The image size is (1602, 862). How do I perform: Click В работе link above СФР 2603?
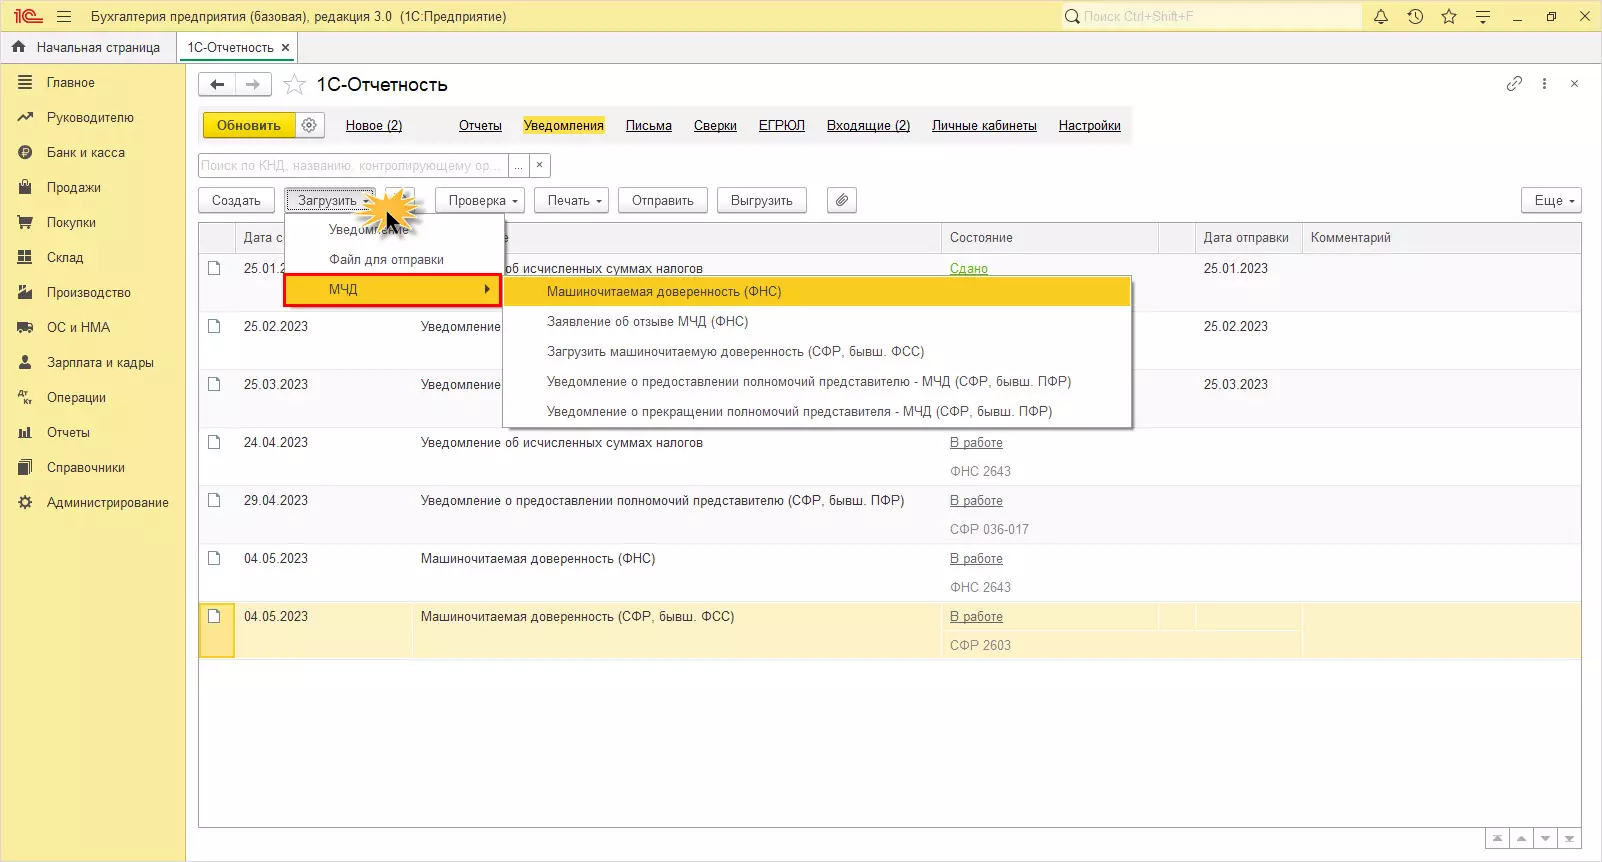(976, 617)
